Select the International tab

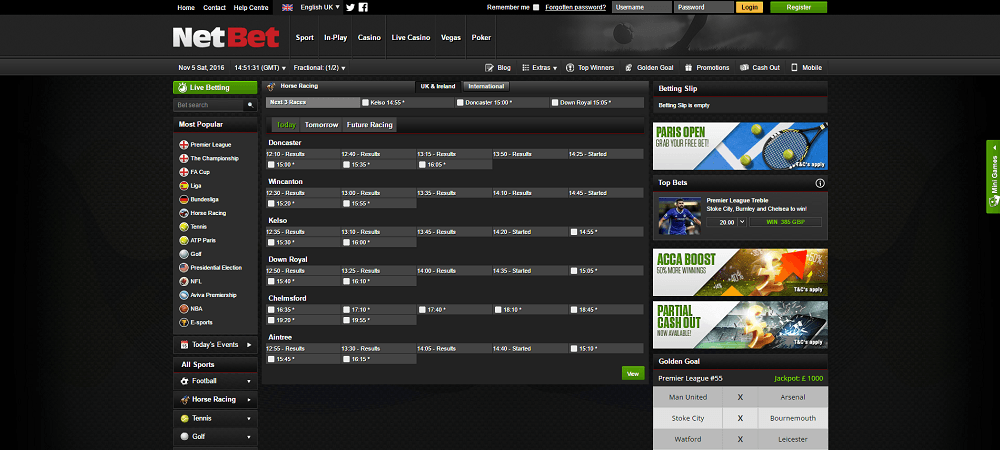click(x=487, y=86)
